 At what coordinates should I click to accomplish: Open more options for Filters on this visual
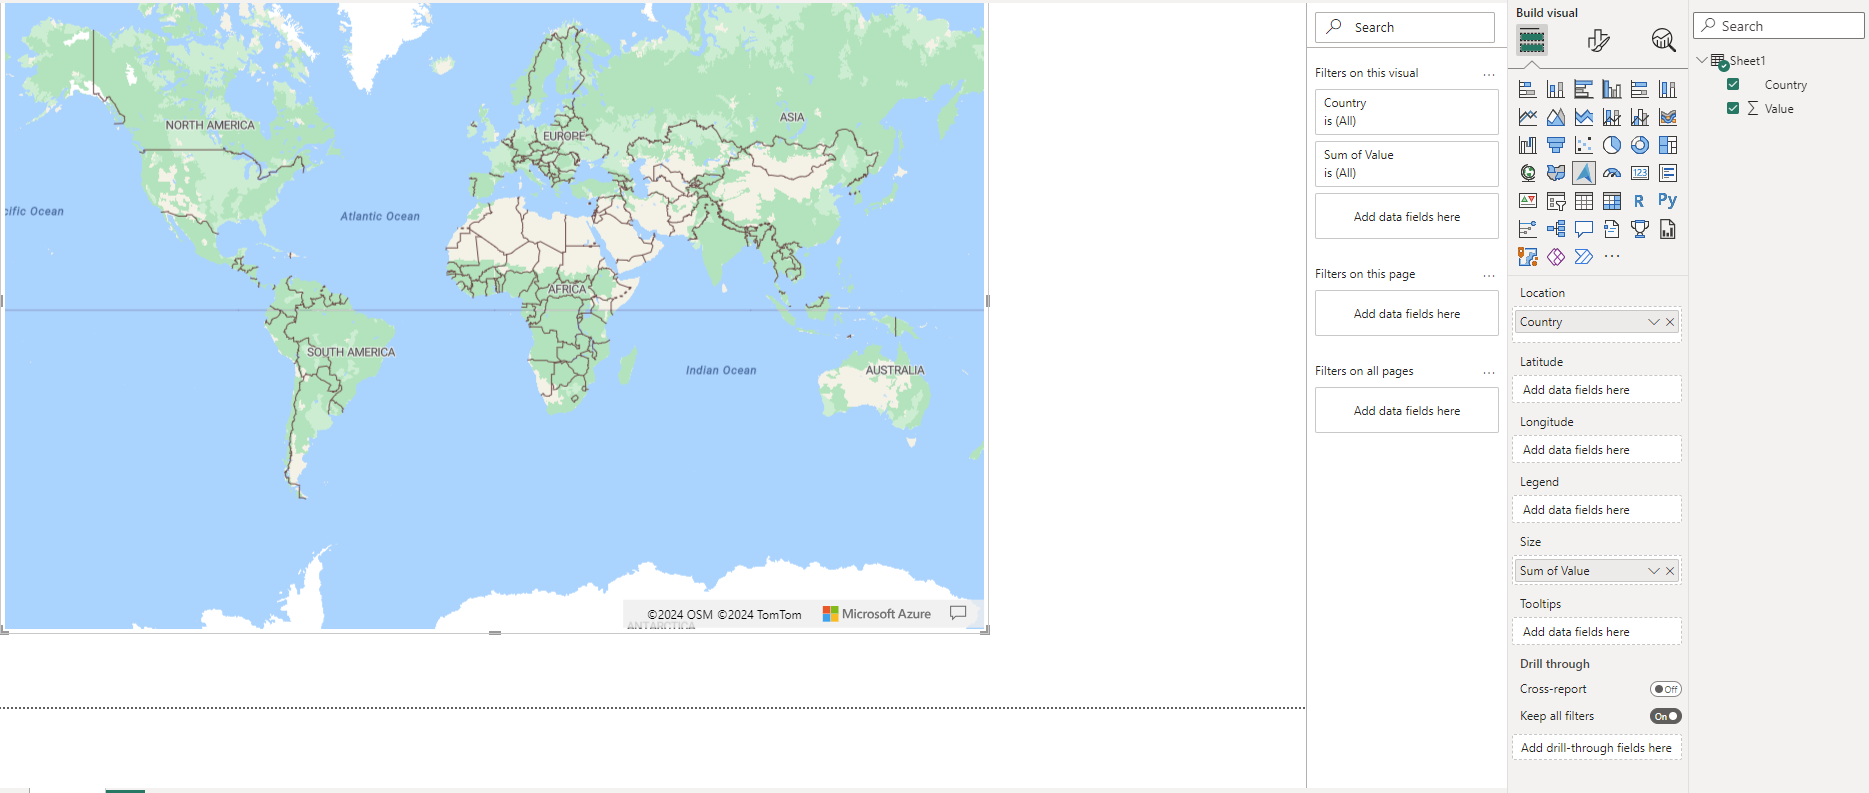1489,74
